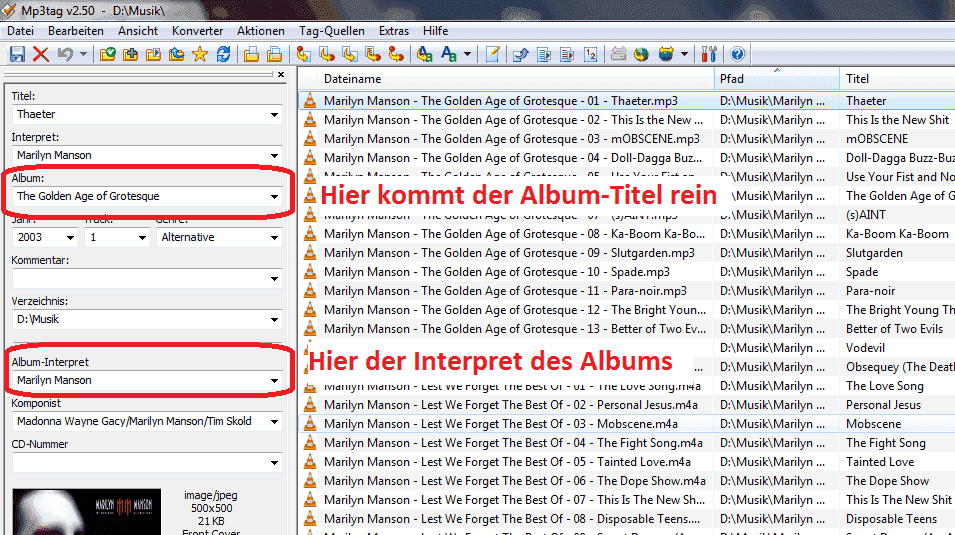Click the Text file to Tag converter icon
Image resolution: width=955 pixels, height=535 pixels.
(373, 54)
